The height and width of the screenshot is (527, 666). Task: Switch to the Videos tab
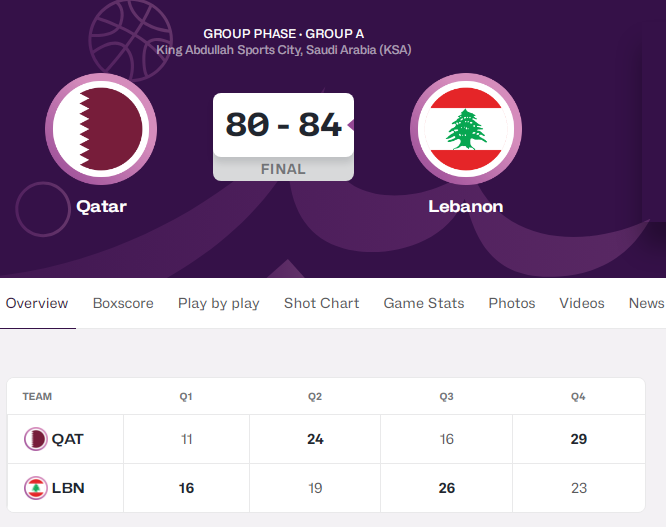click(582, 303)
